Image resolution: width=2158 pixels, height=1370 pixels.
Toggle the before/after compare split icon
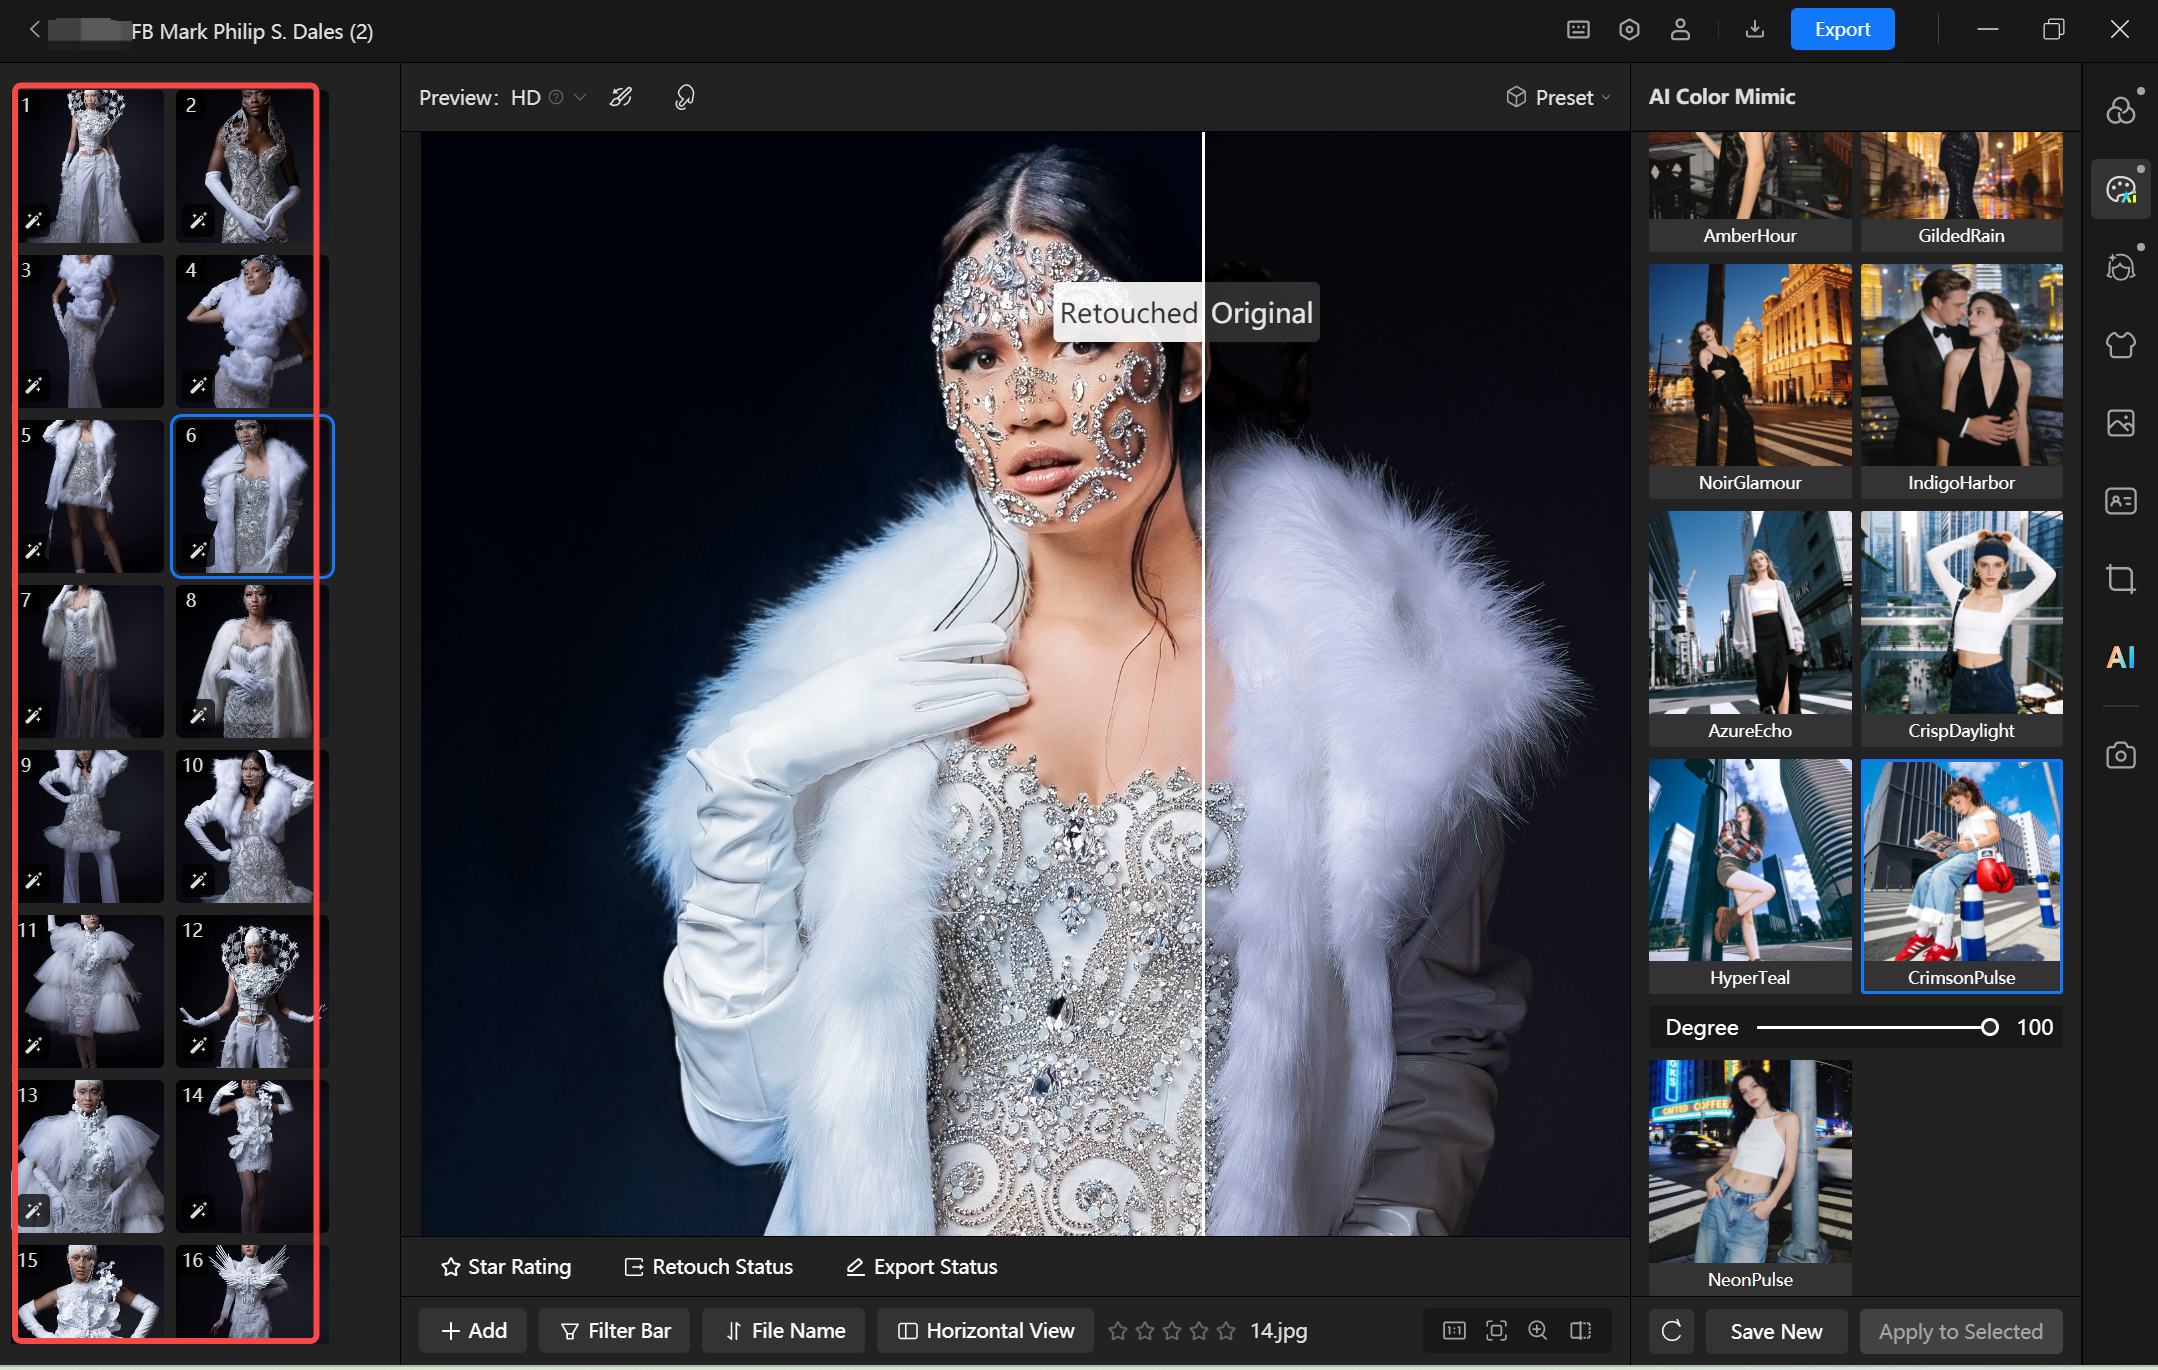pos(1580,1330)
